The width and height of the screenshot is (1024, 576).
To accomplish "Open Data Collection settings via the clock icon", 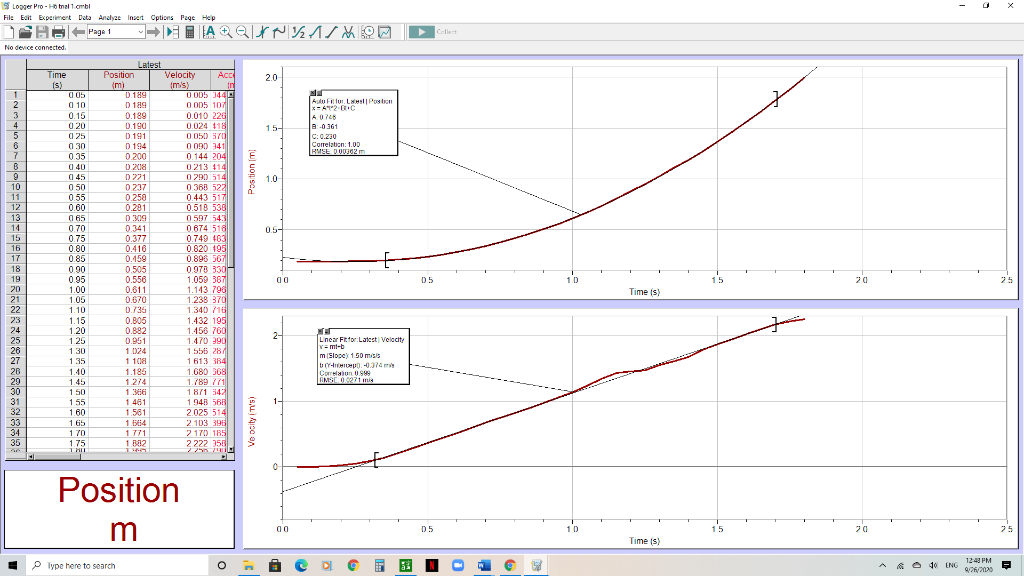I will (368, 32).
